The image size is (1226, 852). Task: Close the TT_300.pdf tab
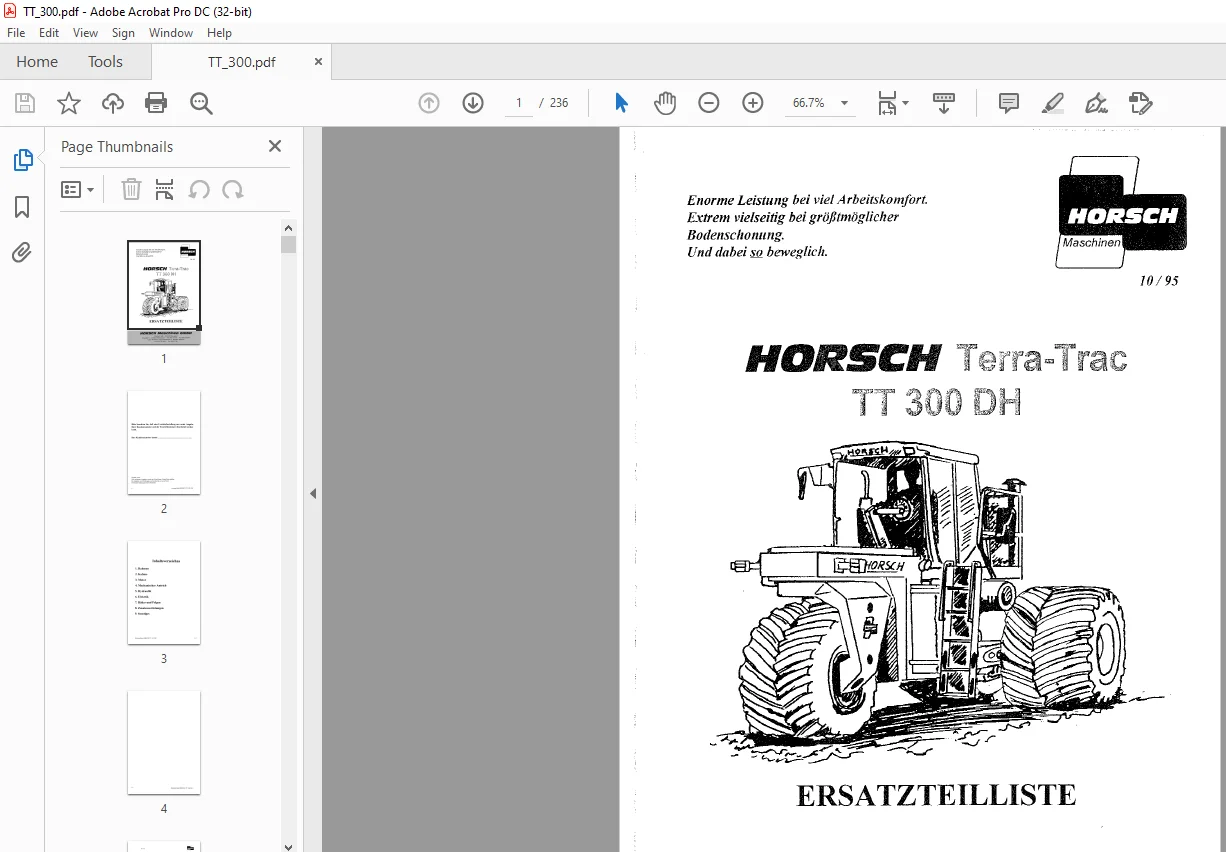coord(319,62)
